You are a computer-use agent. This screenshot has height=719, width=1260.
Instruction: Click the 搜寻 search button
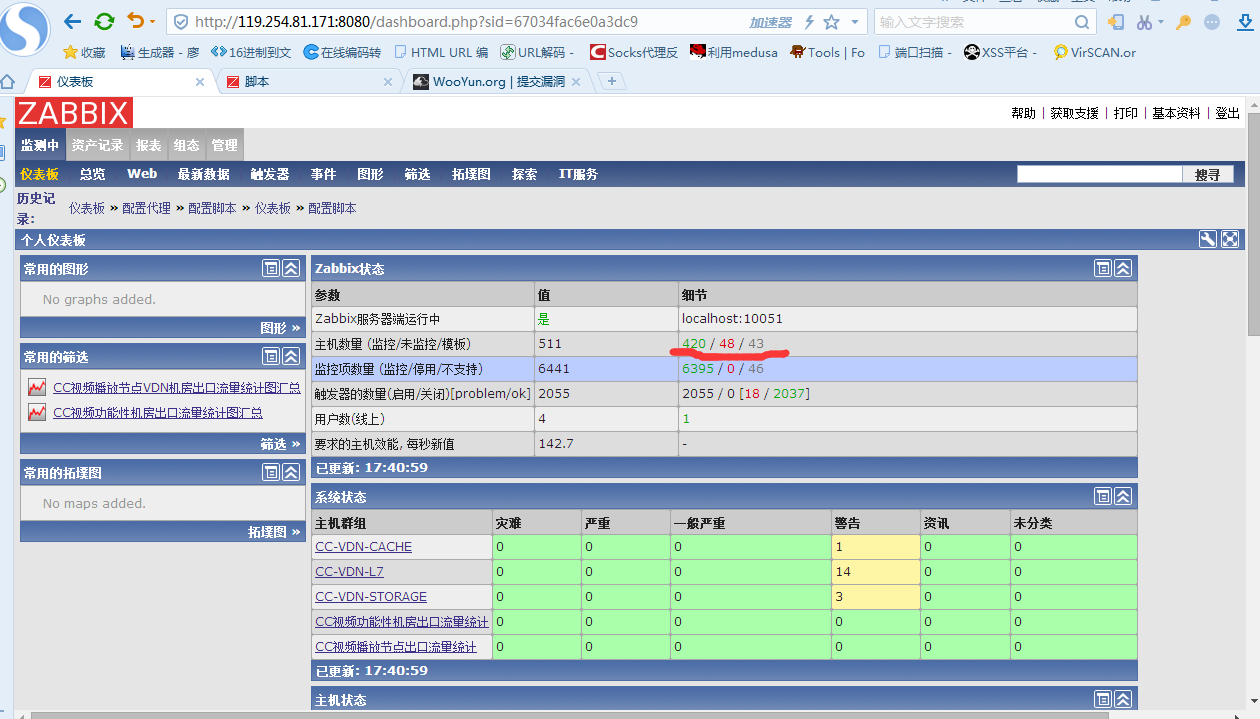point(1207,174)
